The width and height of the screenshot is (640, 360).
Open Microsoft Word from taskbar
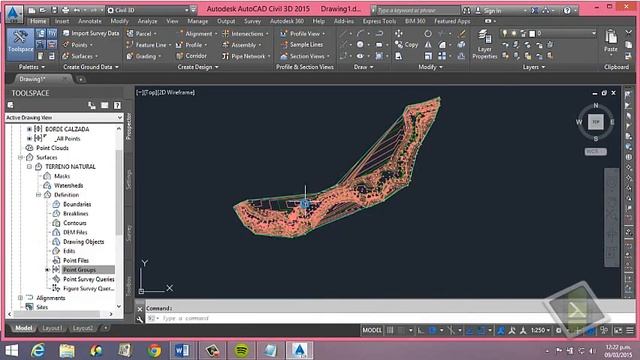coord(182,351)
